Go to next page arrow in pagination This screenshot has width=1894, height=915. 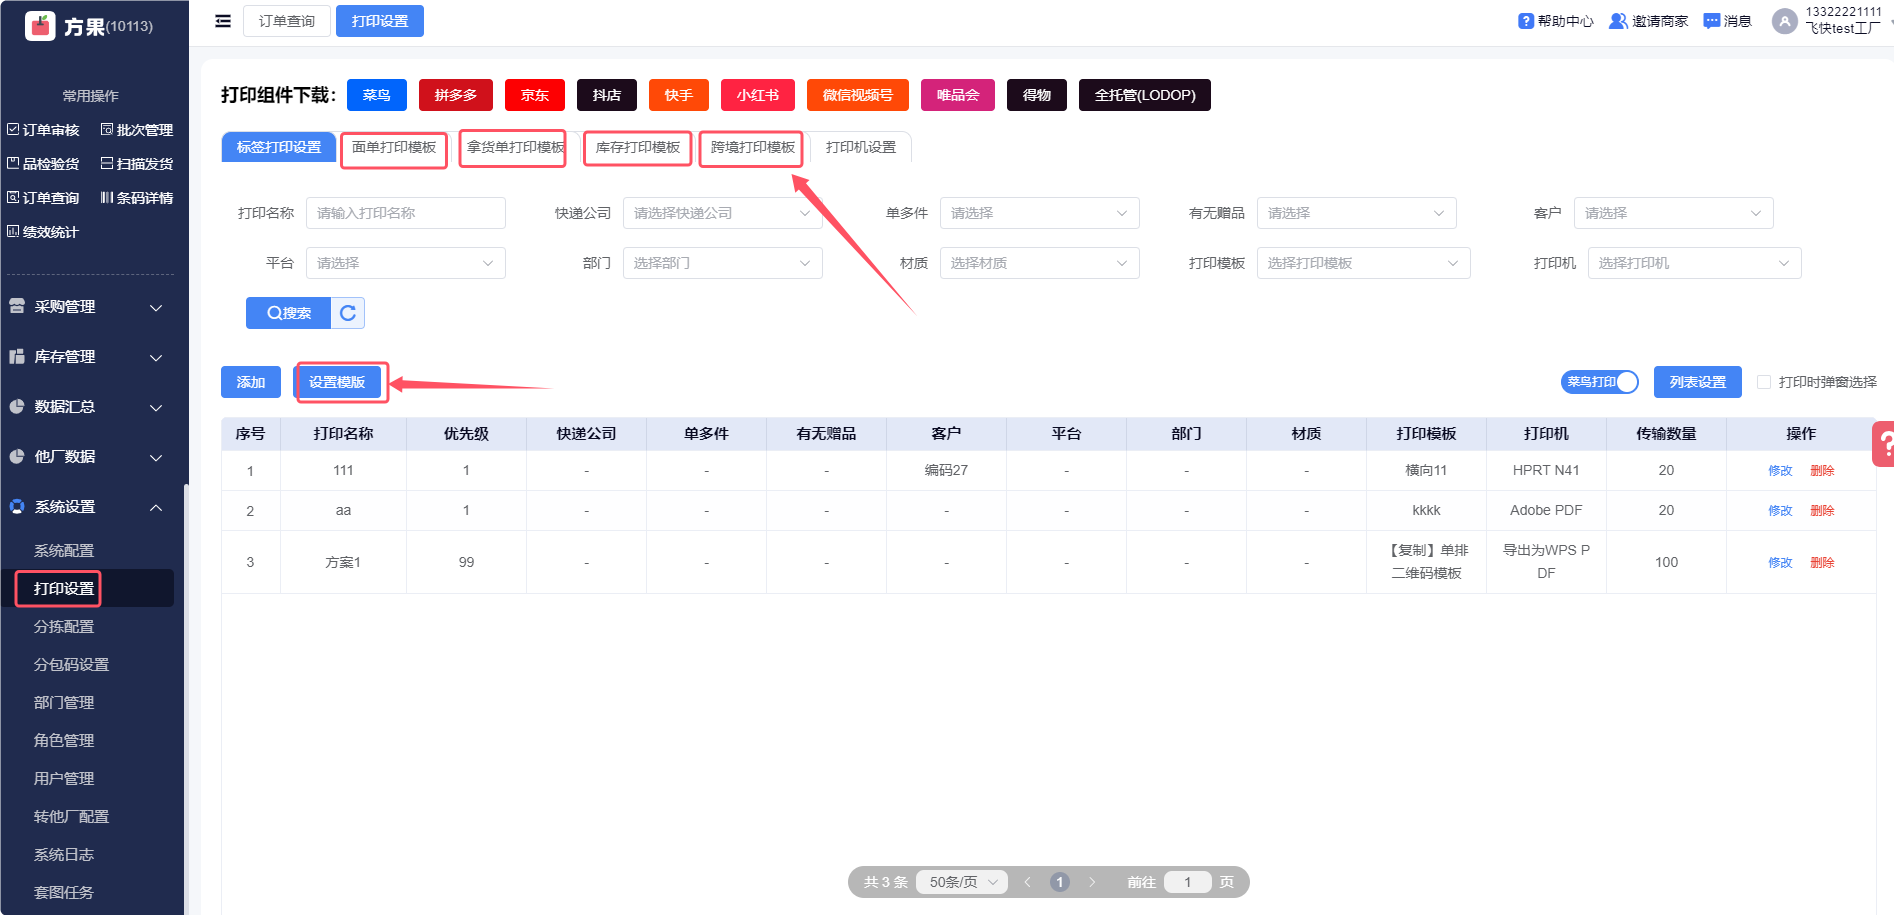tap(1092, 882)
